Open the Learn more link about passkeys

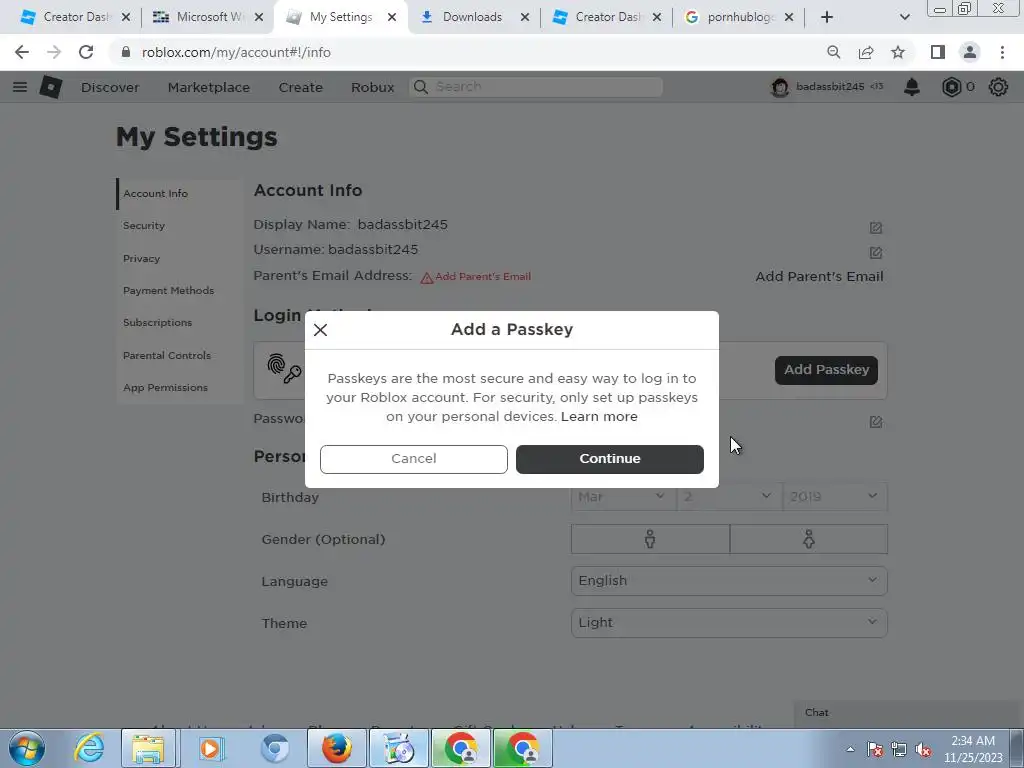click(599, 417)
